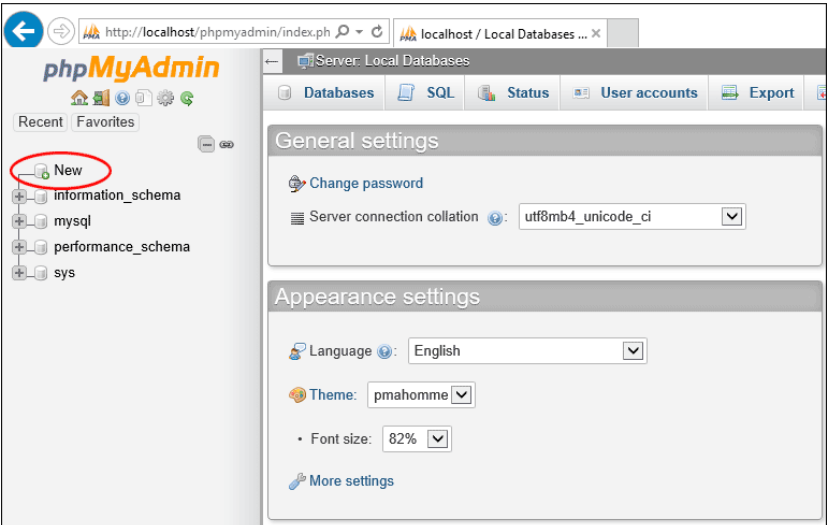Click help icon next to collation
Viewport: 827px width, 525px height.
495,218
